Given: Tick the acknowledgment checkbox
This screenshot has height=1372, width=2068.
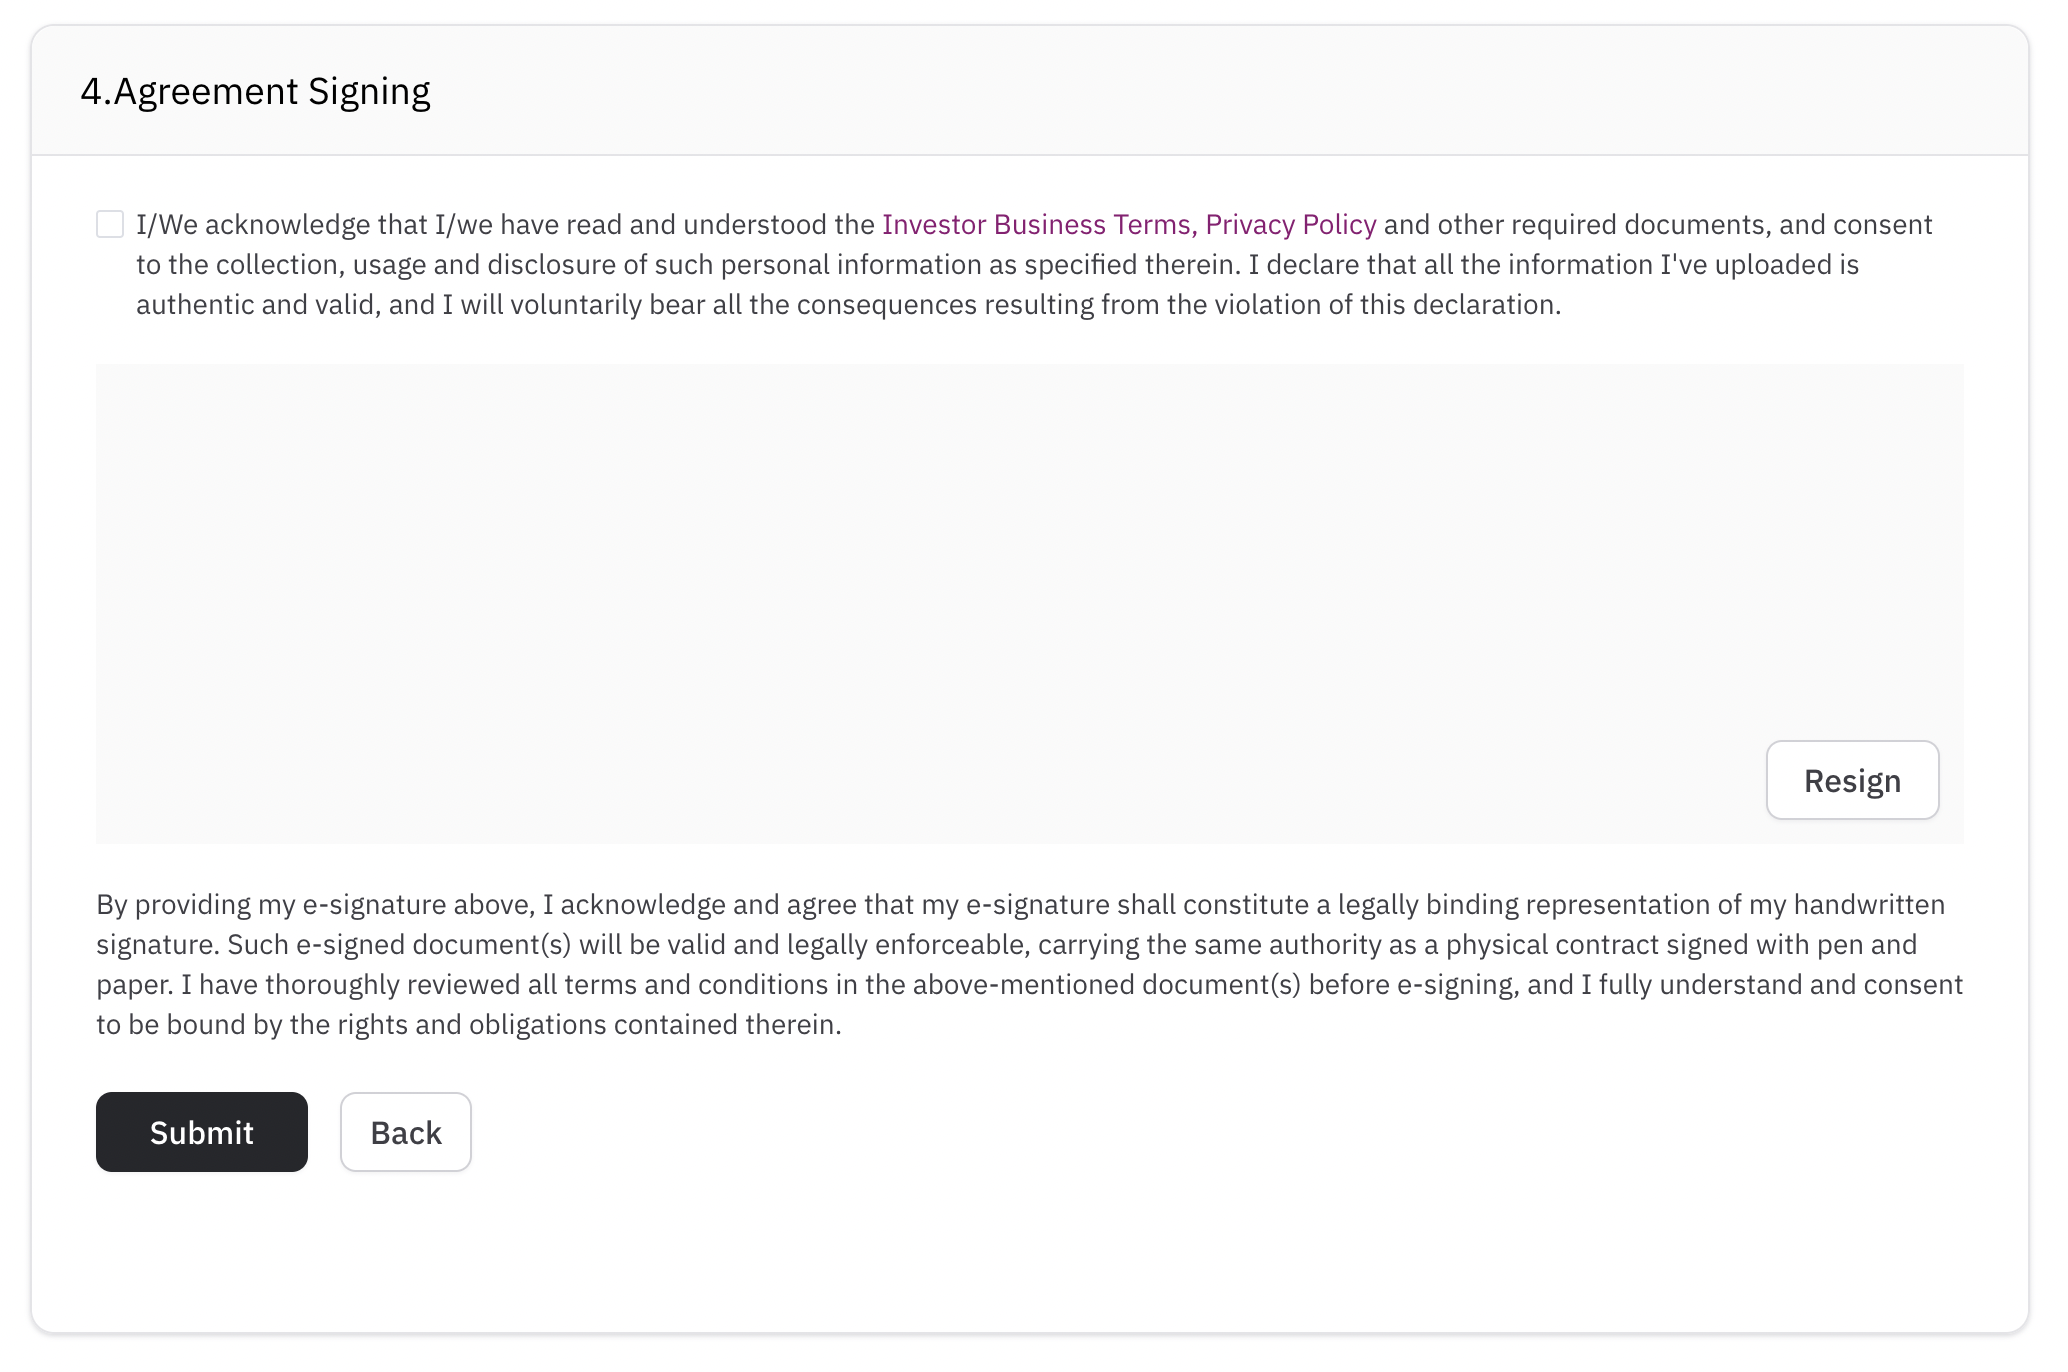Looking at the screenshot, I should pyautogui.click(x=110, y=224).
